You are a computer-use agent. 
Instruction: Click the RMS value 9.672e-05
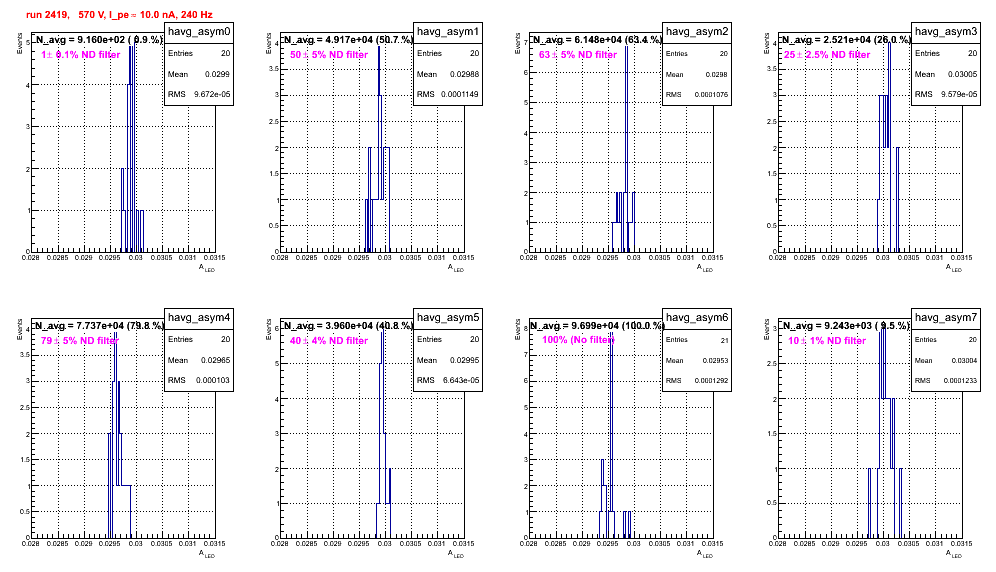coord(212,94)
